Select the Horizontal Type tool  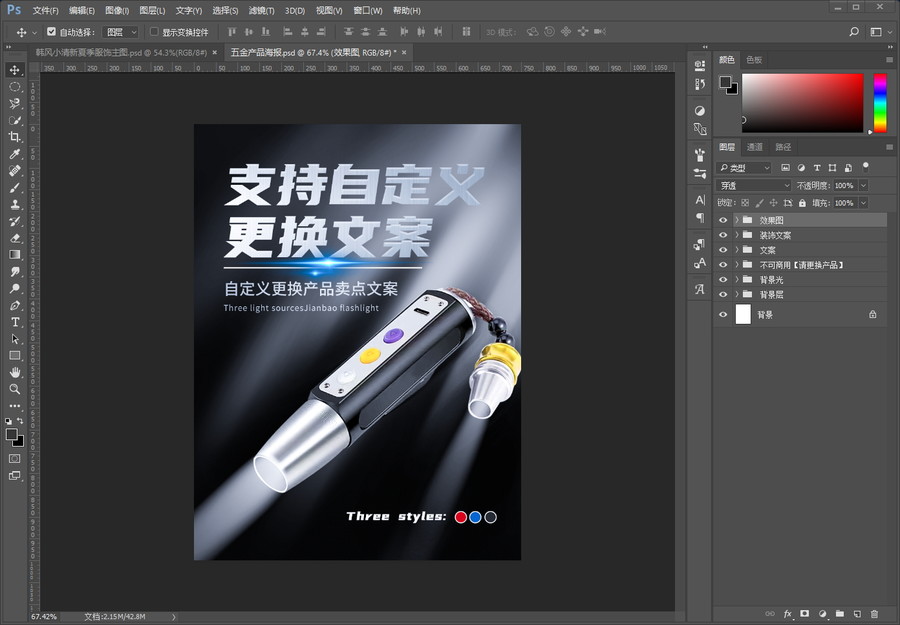tap(14, 322)
